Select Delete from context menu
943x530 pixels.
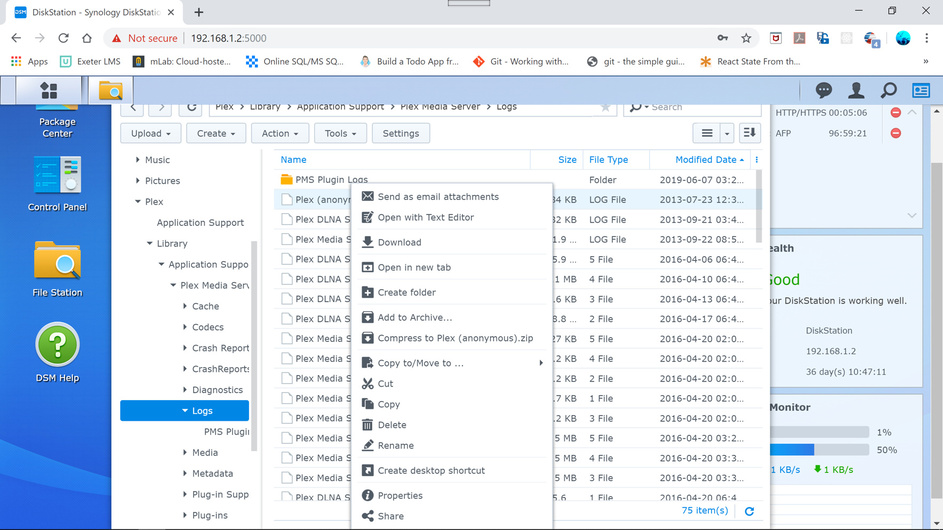point(452,425)
